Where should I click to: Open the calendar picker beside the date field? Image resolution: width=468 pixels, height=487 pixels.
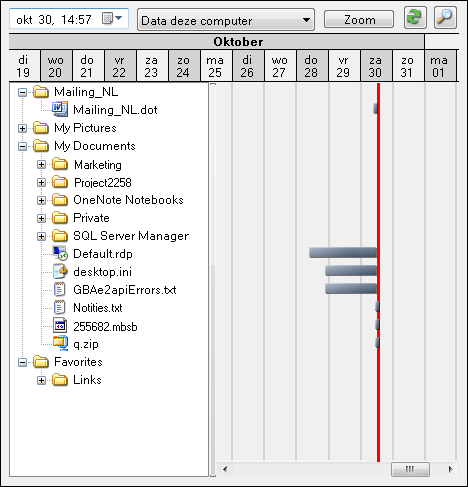[112, 18]
